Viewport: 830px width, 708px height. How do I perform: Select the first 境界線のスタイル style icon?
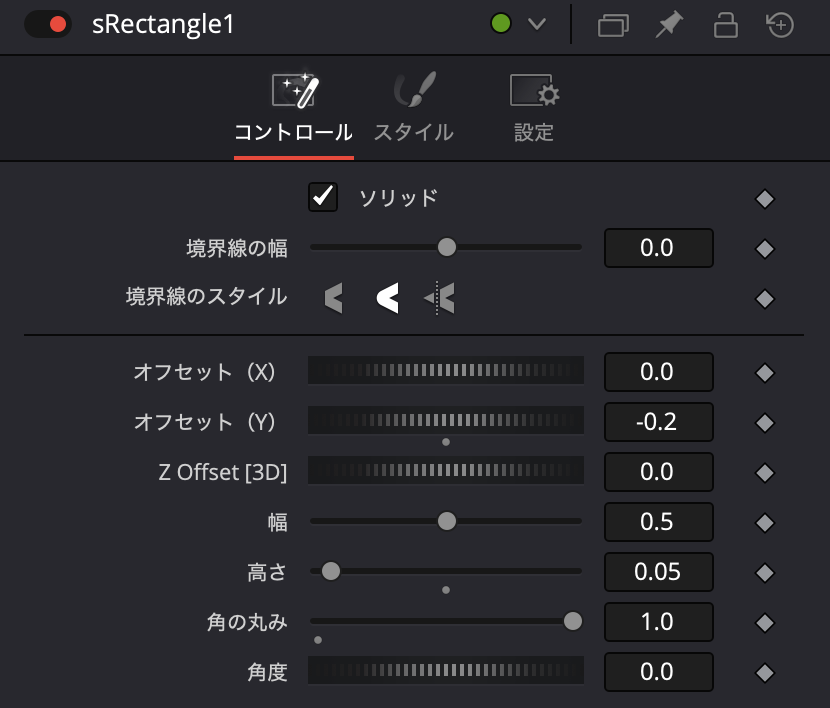point(335,297)
